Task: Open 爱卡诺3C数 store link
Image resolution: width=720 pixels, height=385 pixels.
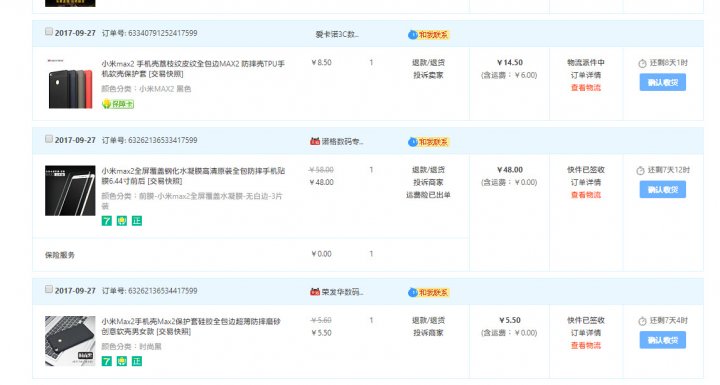Action: [x=337, y=34]
